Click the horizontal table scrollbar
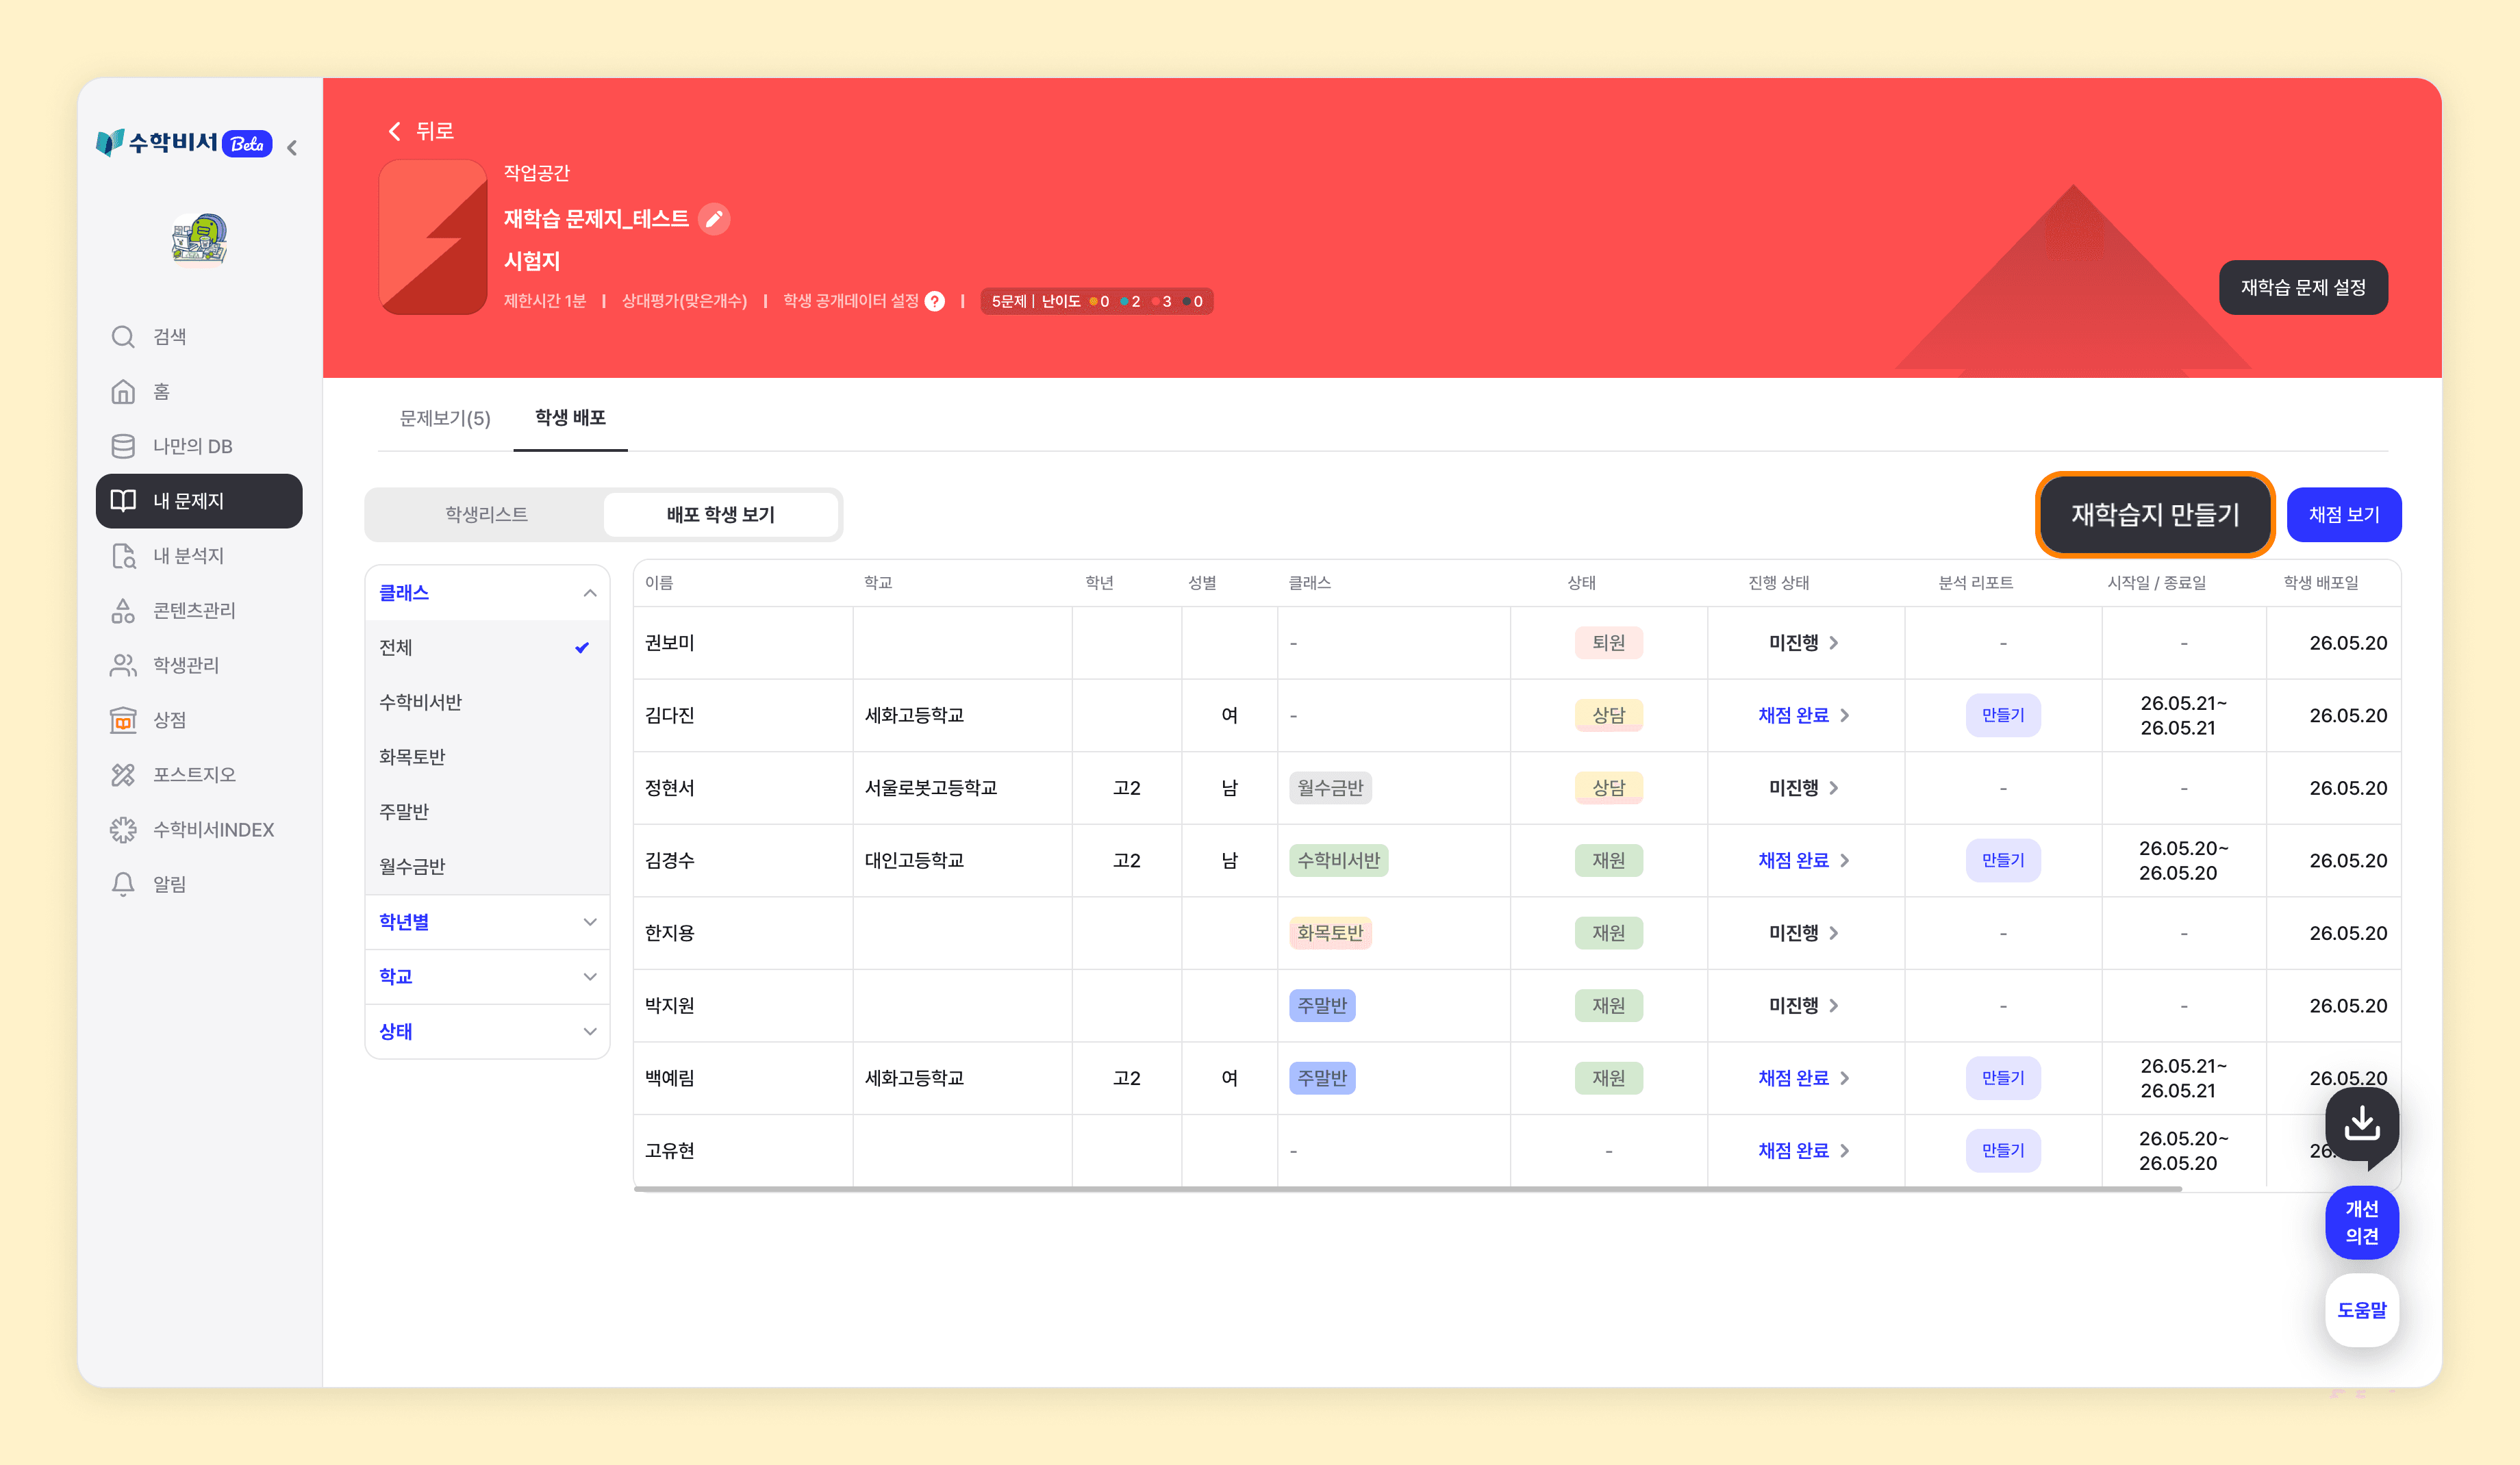The width and height of the screenshot is (2520, 1465). click(x=1407, y=1188)
